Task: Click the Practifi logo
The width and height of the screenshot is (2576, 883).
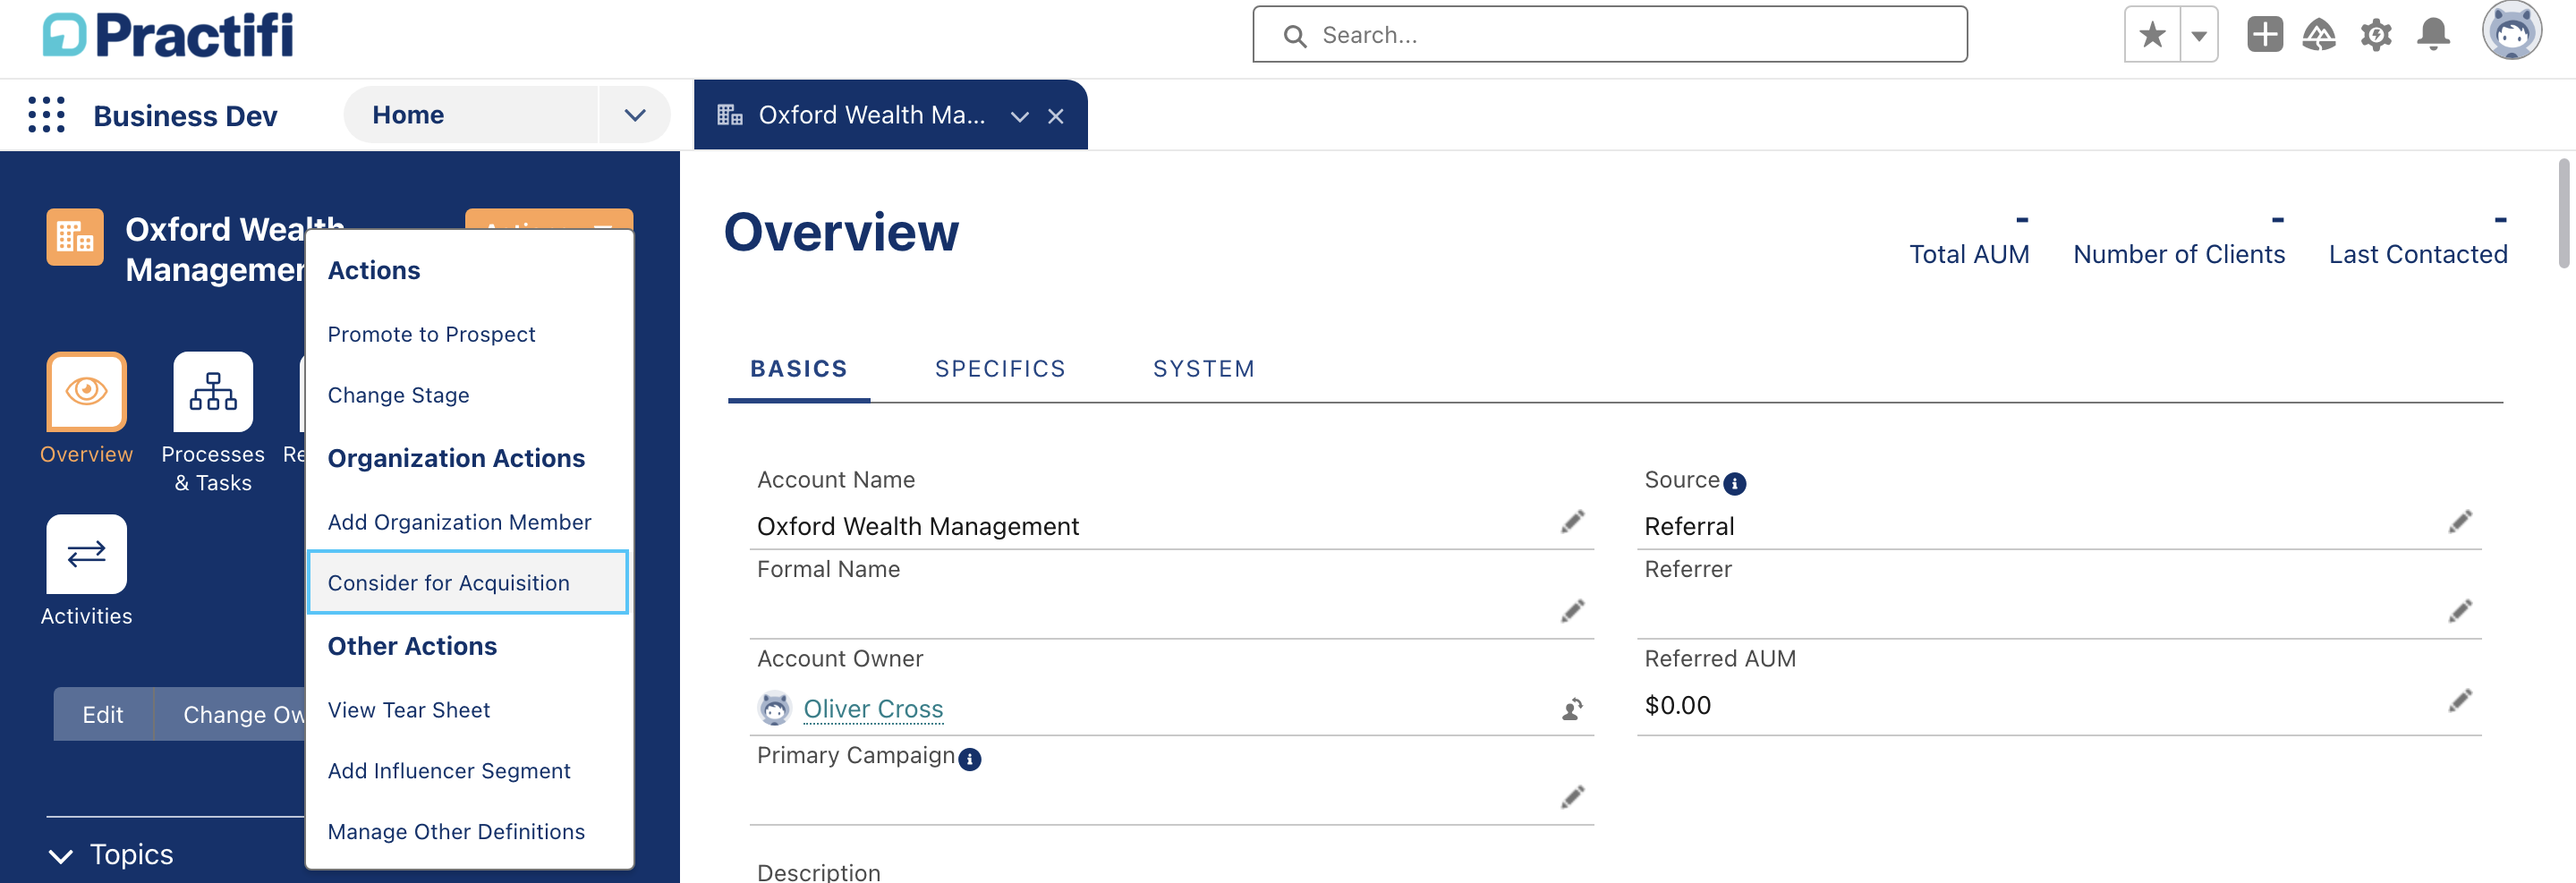Action: click(168, 35)
